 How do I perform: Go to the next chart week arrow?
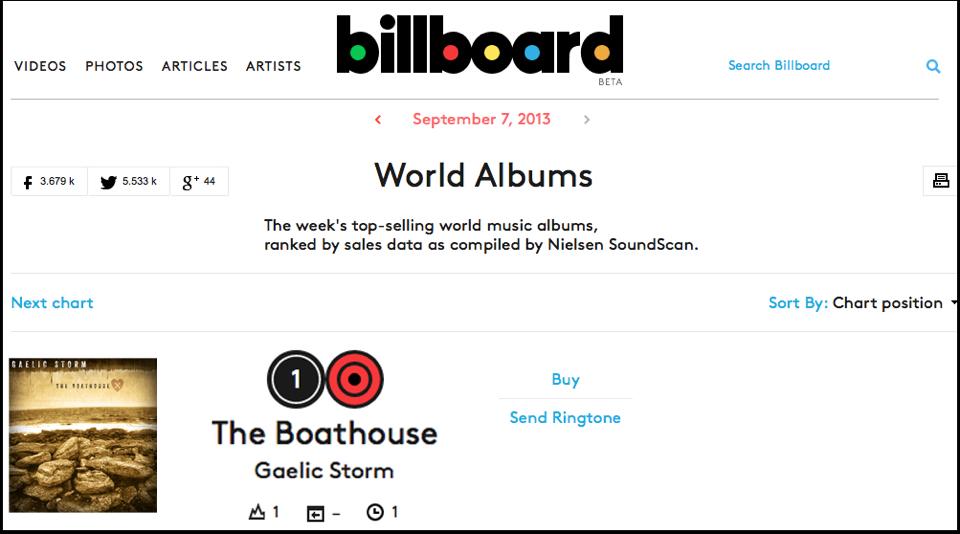[587, 119]
